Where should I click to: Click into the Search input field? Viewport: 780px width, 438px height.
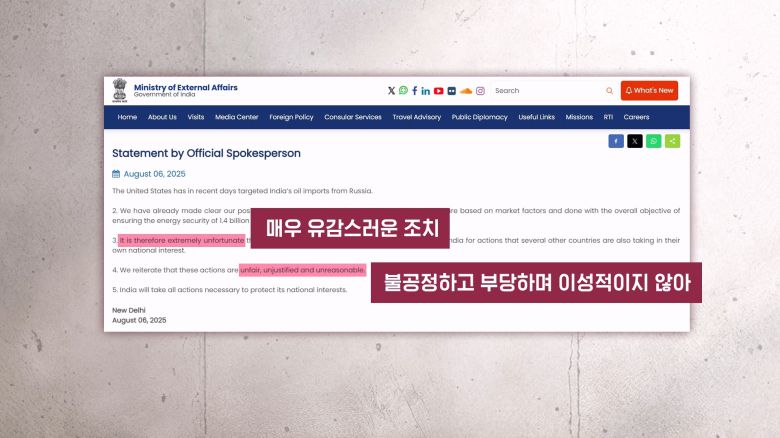click(545, 91)
